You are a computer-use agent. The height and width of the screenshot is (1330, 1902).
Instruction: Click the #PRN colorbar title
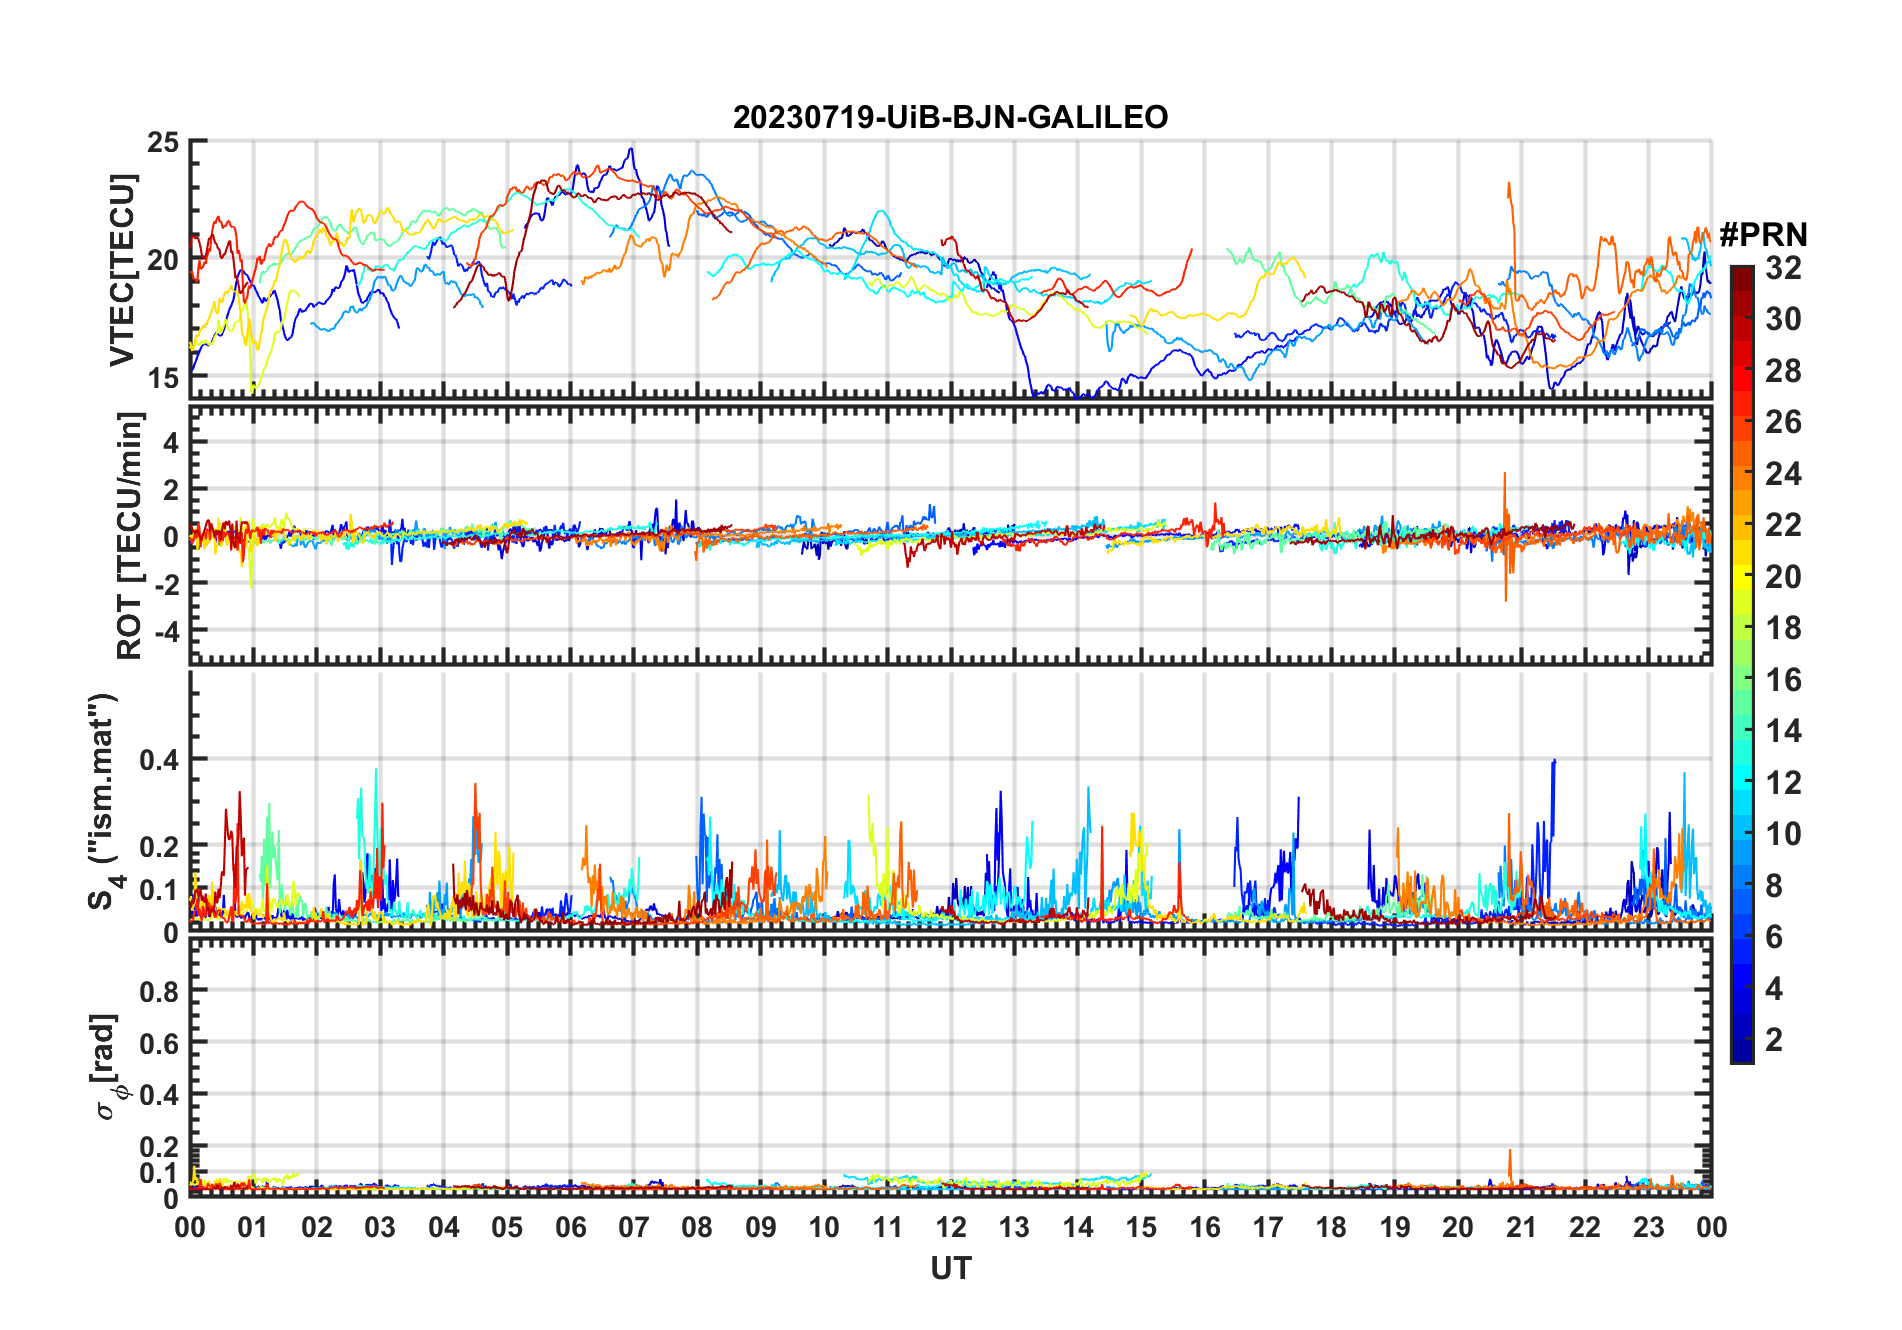(1763, 235)
